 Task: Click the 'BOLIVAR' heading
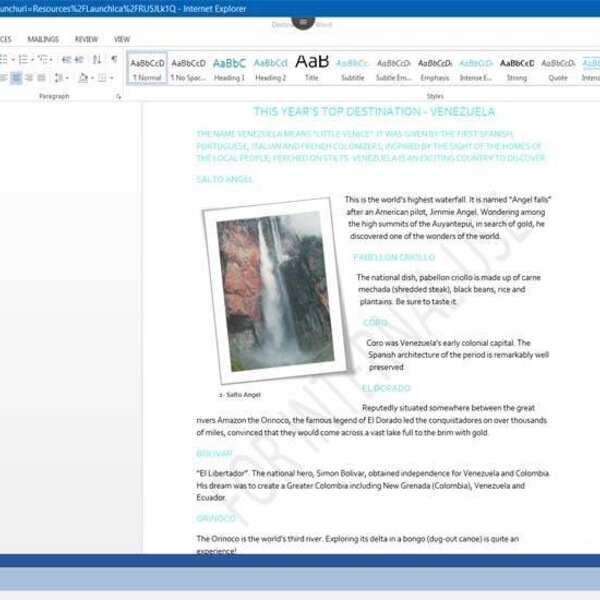214,453
